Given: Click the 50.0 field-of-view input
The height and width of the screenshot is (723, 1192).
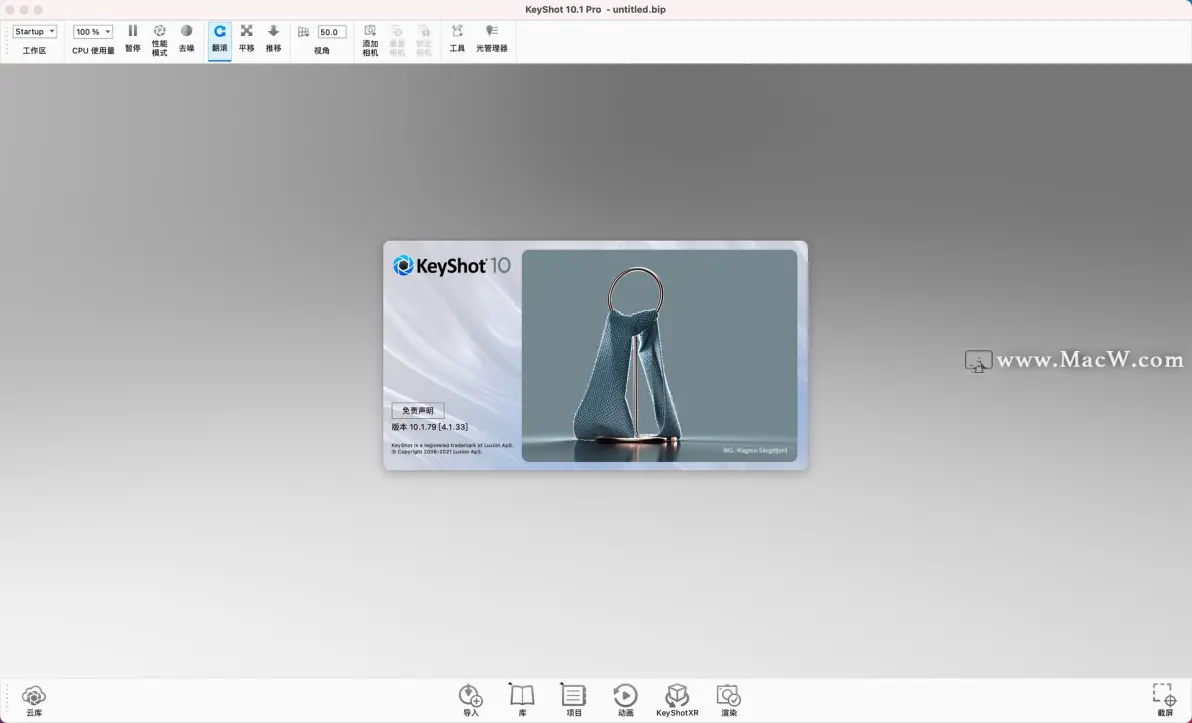Looking at the screenshot, I should [x=331, y=32].
